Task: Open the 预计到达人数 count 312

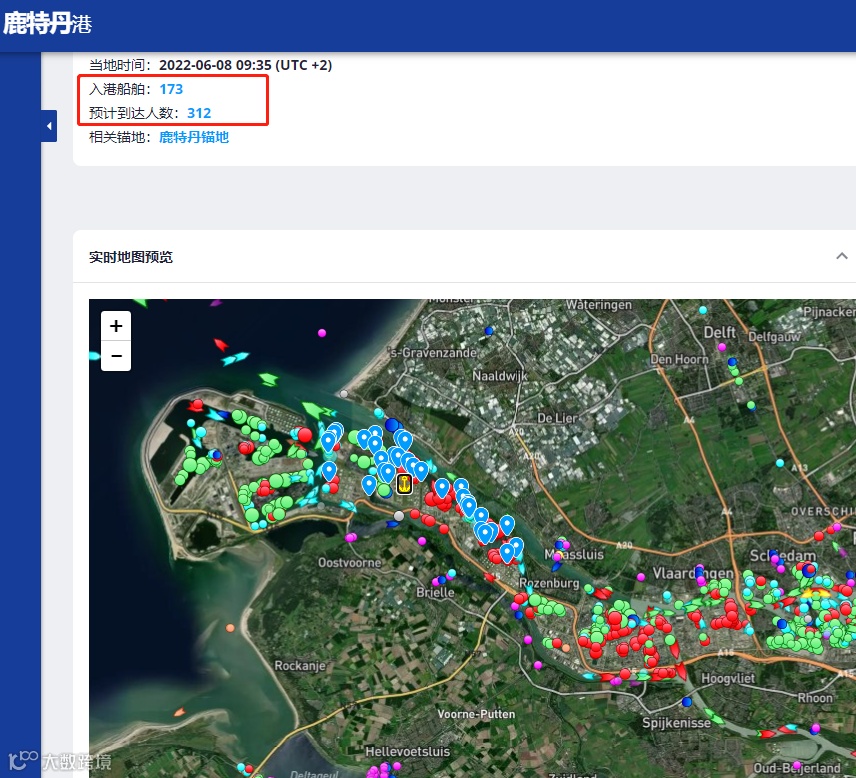Action: coord(199,113)
